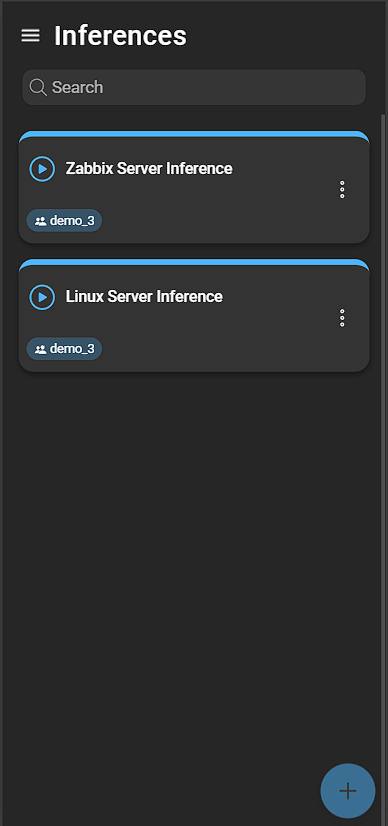Click blue top stripe of Linux card
This screenshot has width=388, height=826.
point(194,262)
